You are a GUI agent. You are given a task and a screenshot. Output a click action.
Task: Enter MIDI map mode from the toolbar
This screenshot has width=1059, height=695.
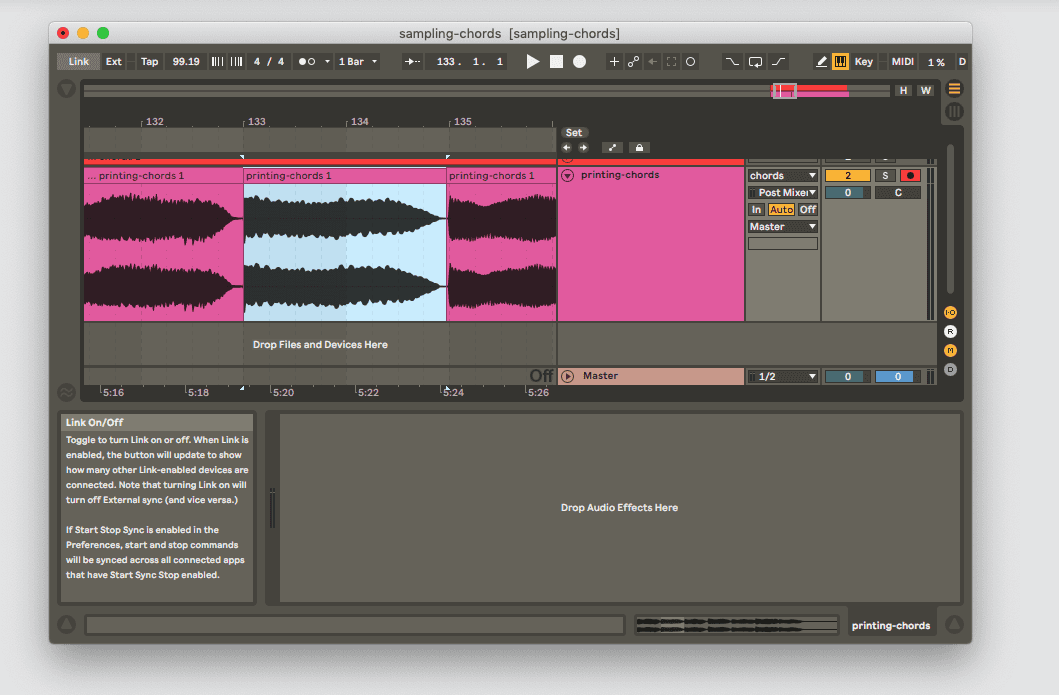901,61
